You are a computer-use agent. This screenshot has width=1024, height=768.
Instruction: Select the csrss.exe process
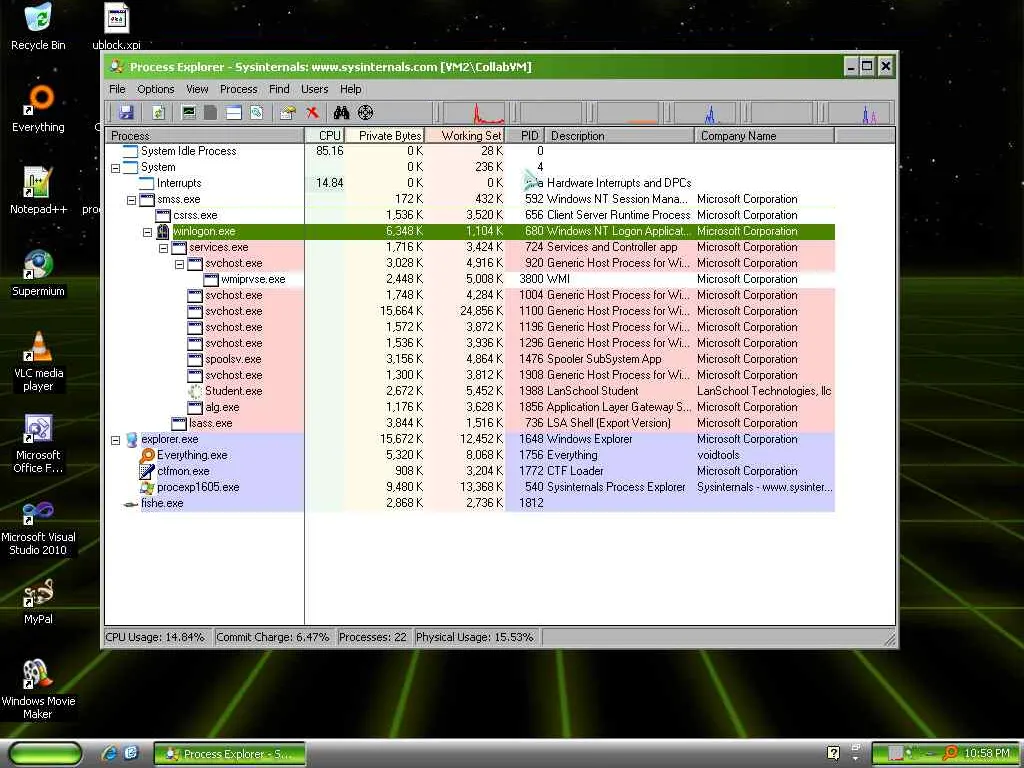pyautogui.click(x=470, y=215)
